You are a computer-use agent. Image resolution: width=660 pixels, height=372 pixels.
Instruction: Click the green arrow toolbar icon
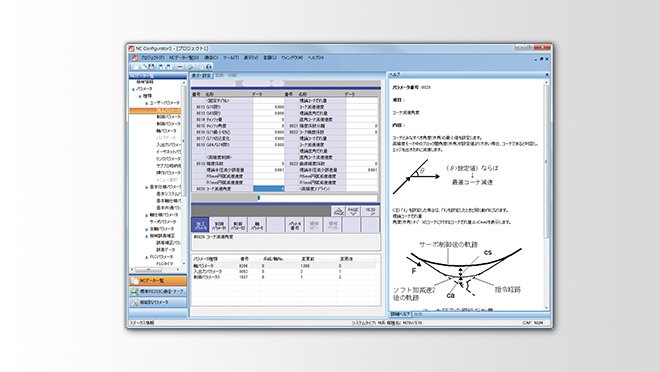191,66
